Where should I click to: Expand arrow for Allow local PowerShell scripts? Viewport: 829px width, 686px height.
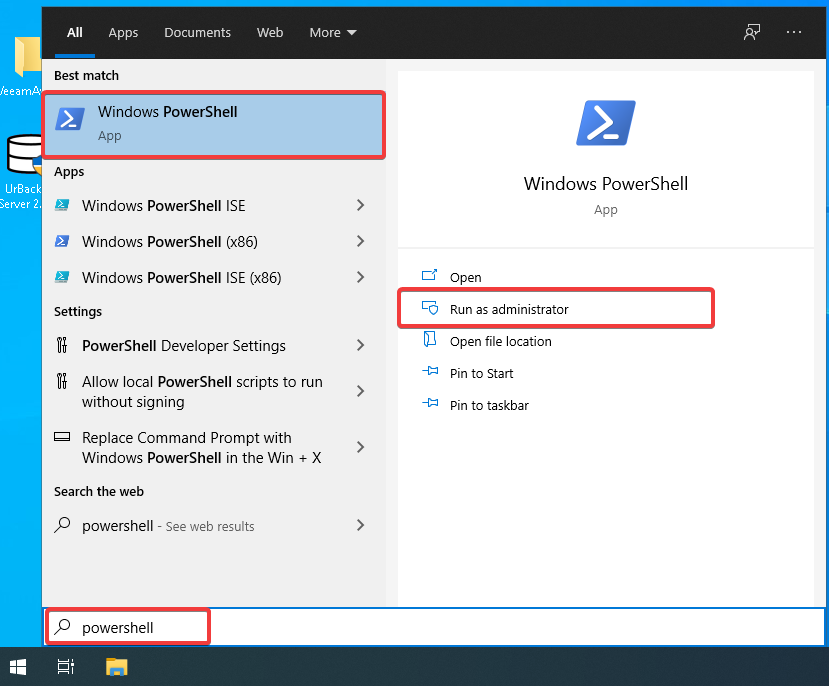coord(361,392)
